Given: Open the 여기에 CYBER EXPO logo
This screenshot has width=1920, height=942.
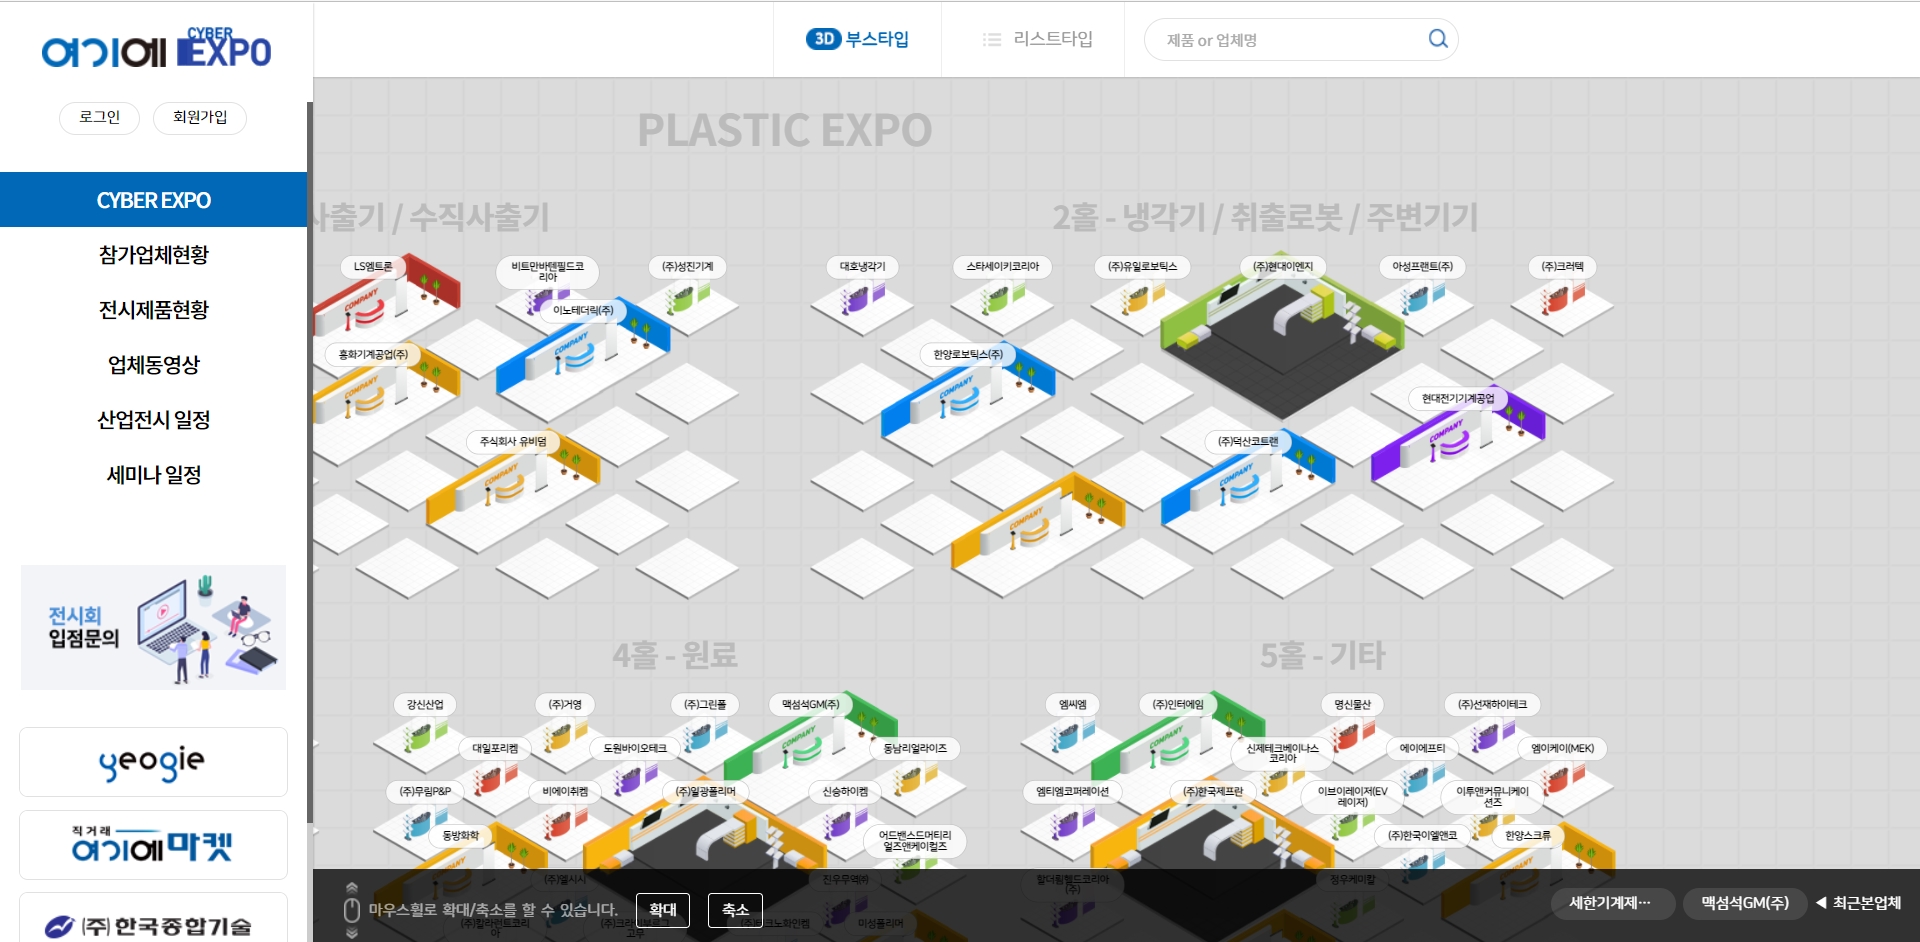Looking at the screenshot, I should [156, 47].
